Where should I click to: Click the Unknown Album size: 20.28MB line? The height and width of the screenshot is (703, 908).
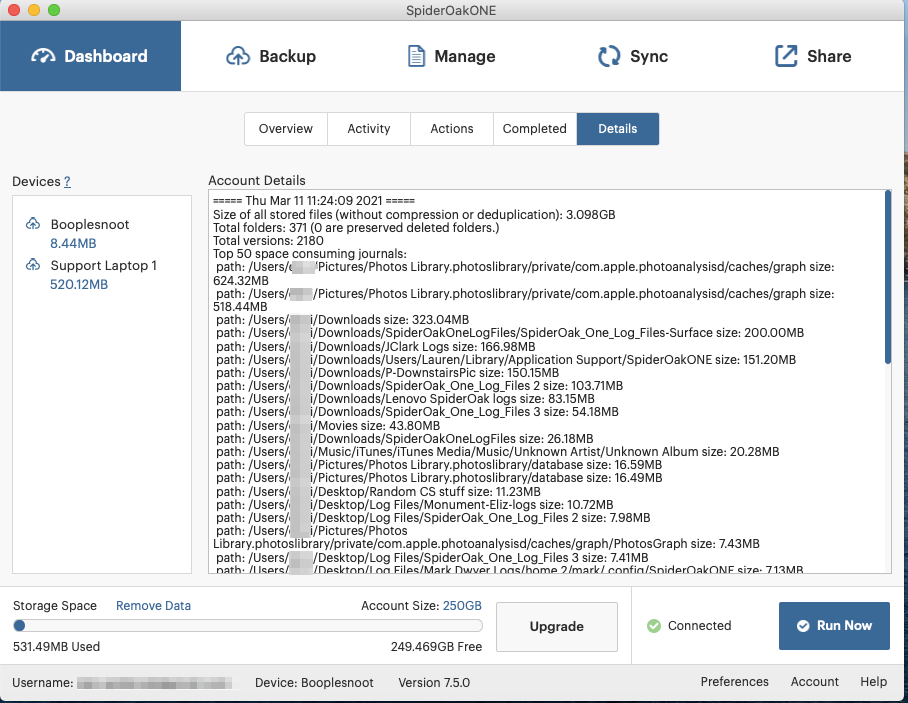coord(497,452)
